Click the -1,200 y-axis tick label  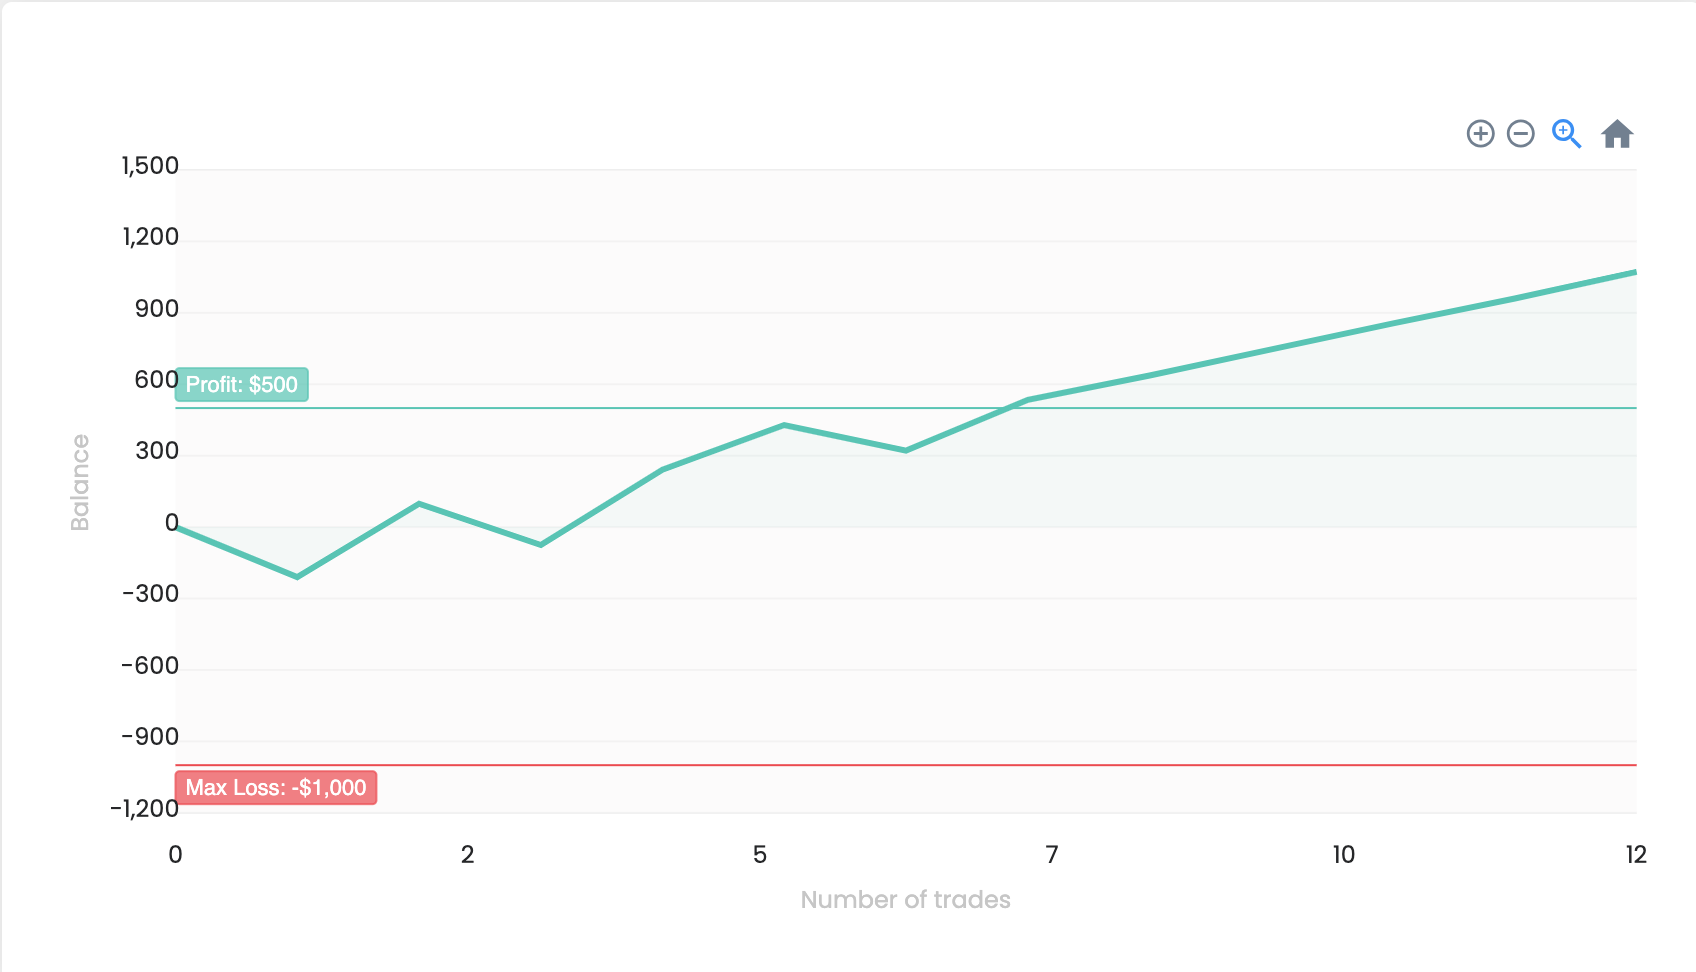pos(145,809)
